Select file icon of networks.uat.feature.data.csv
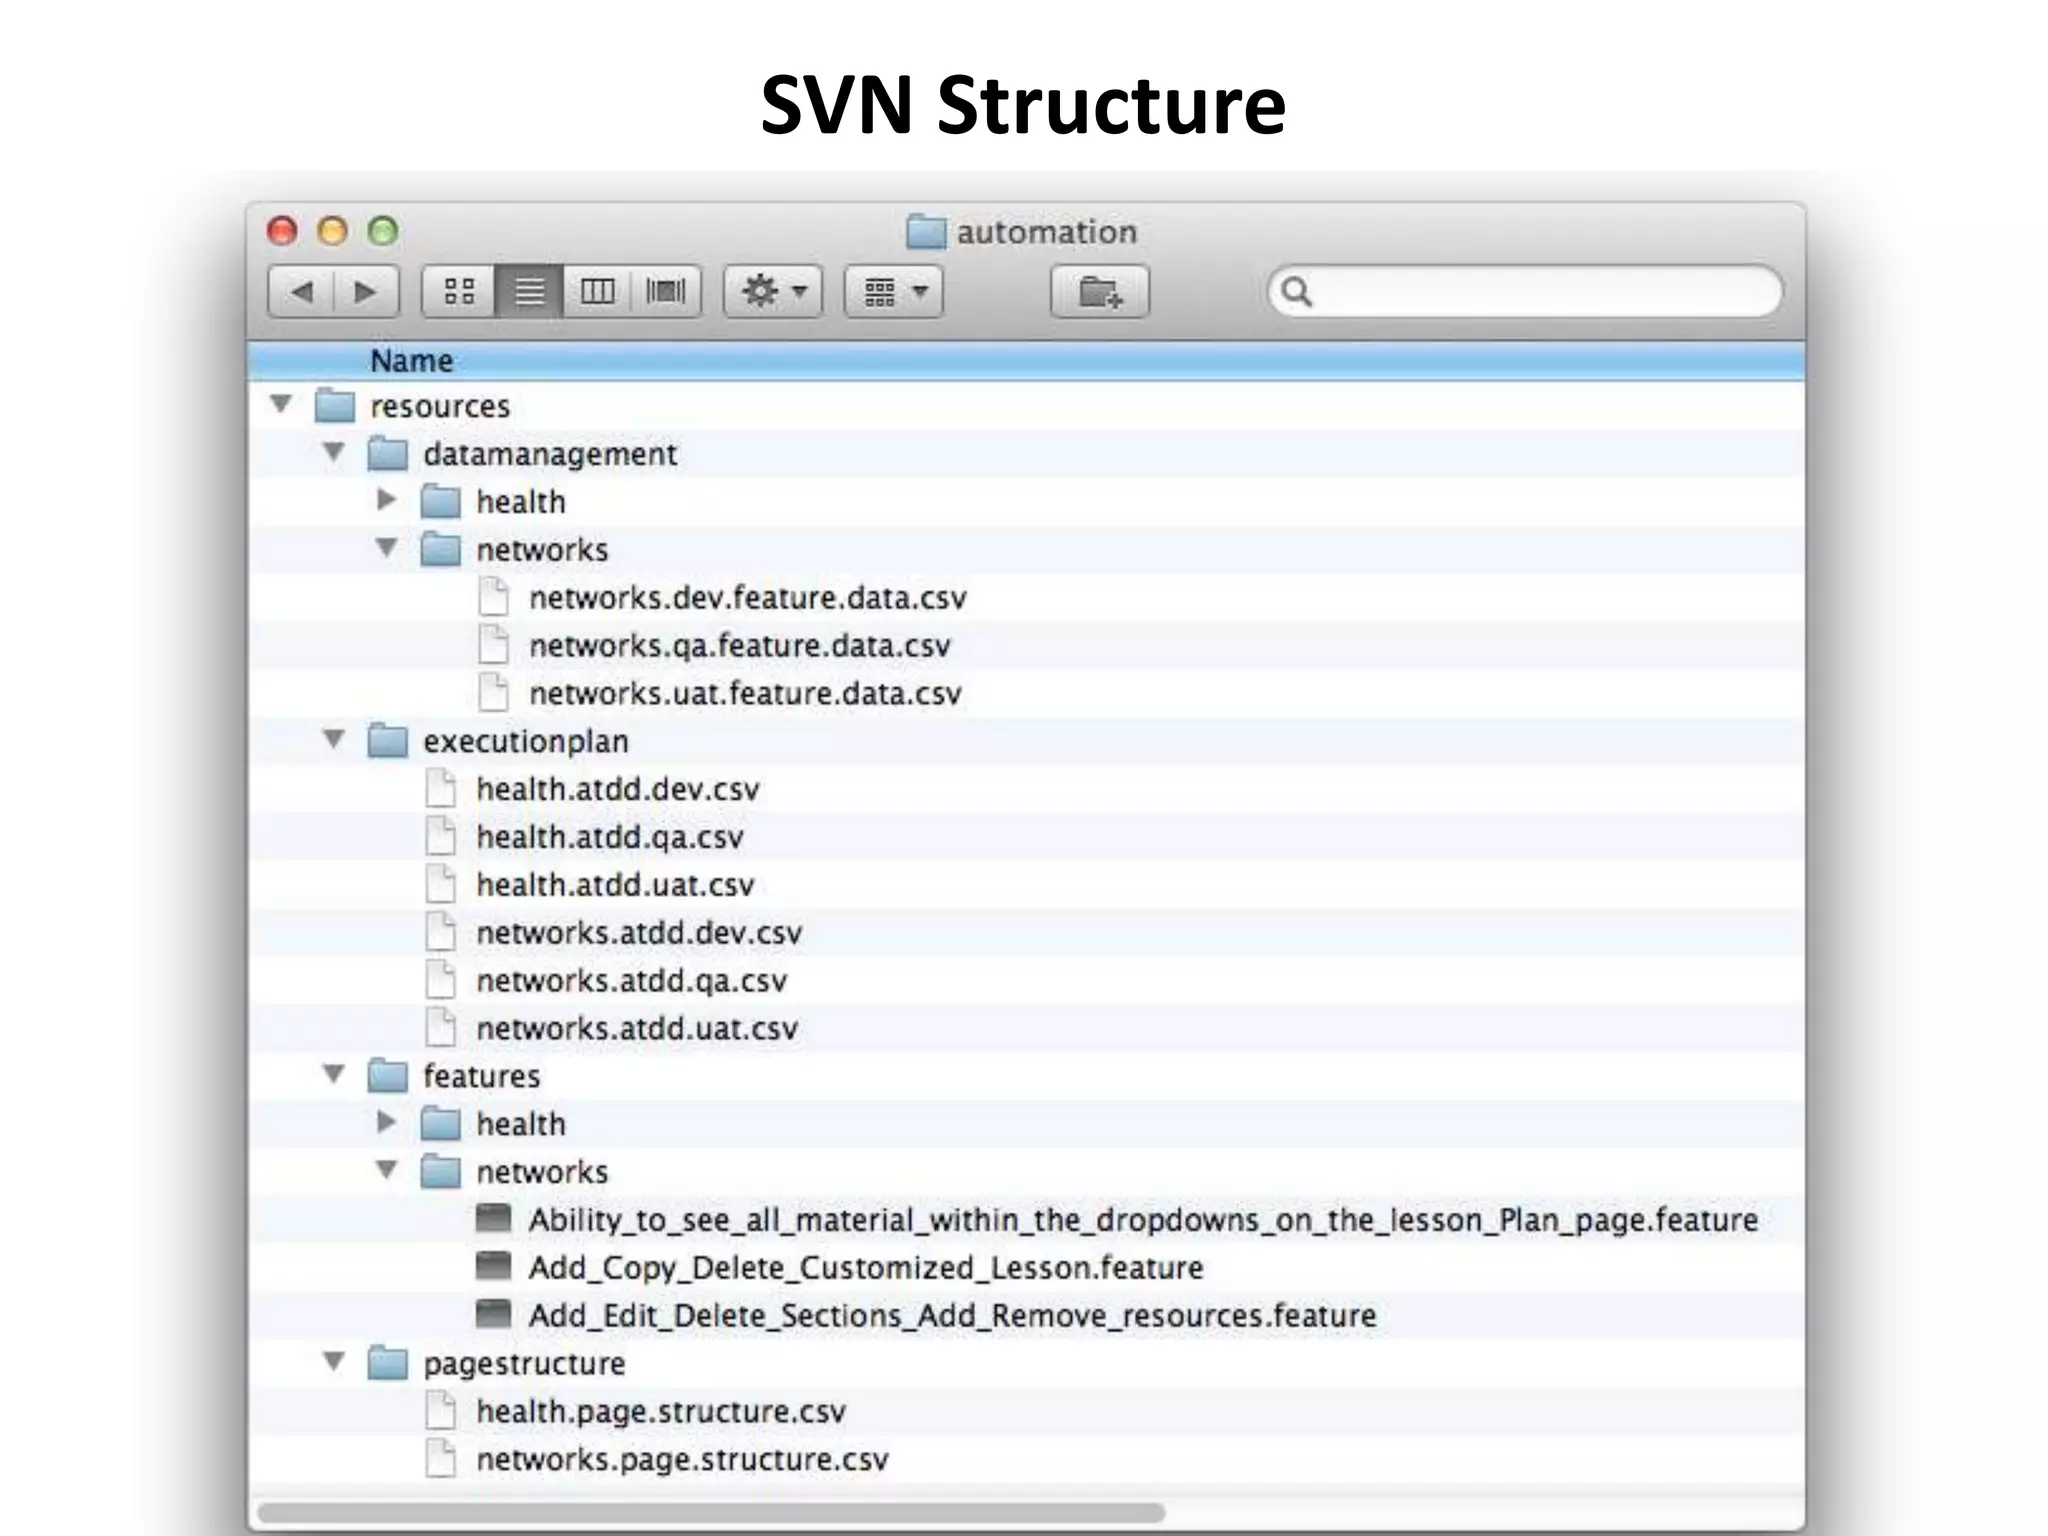The image size is (2048, 1536). [494, 693]
